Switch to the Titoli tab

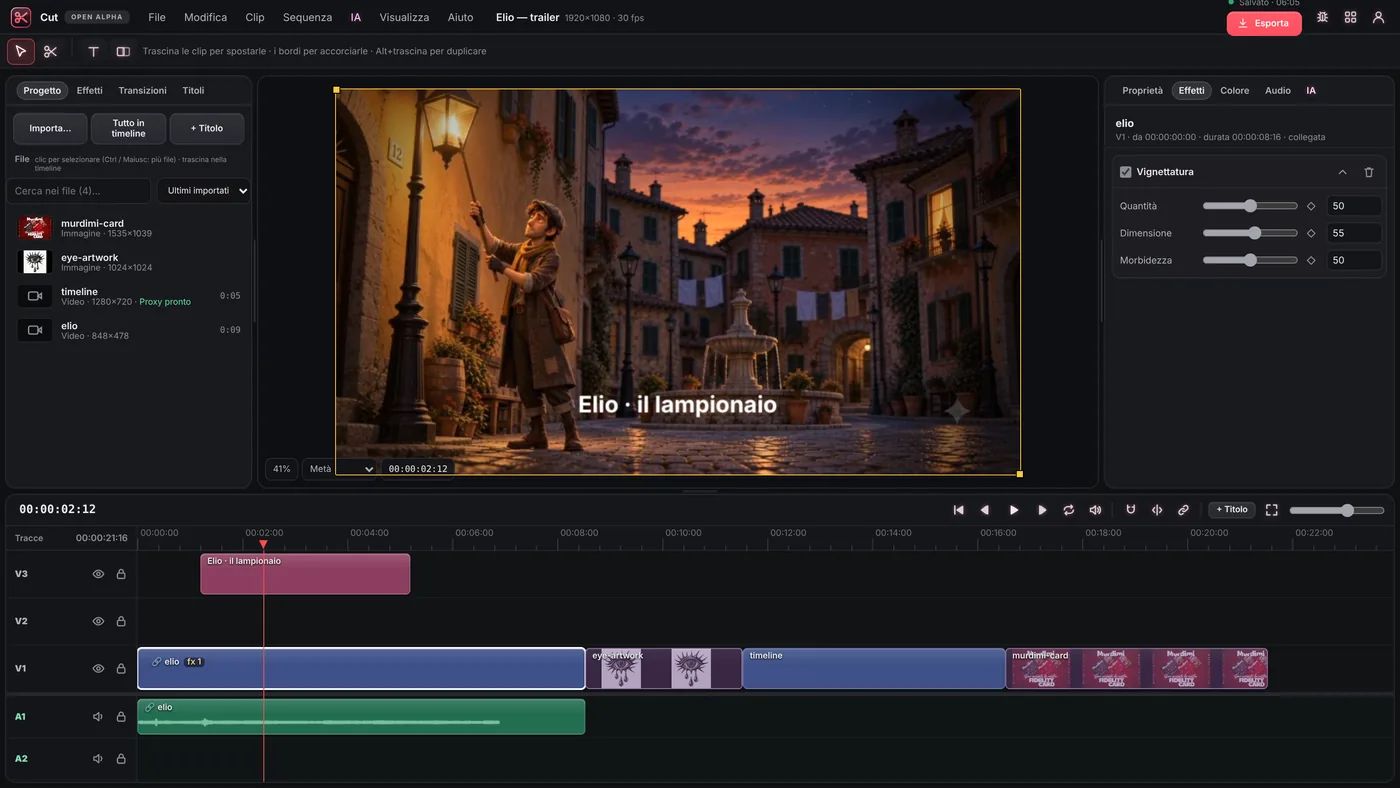(193, 90)
